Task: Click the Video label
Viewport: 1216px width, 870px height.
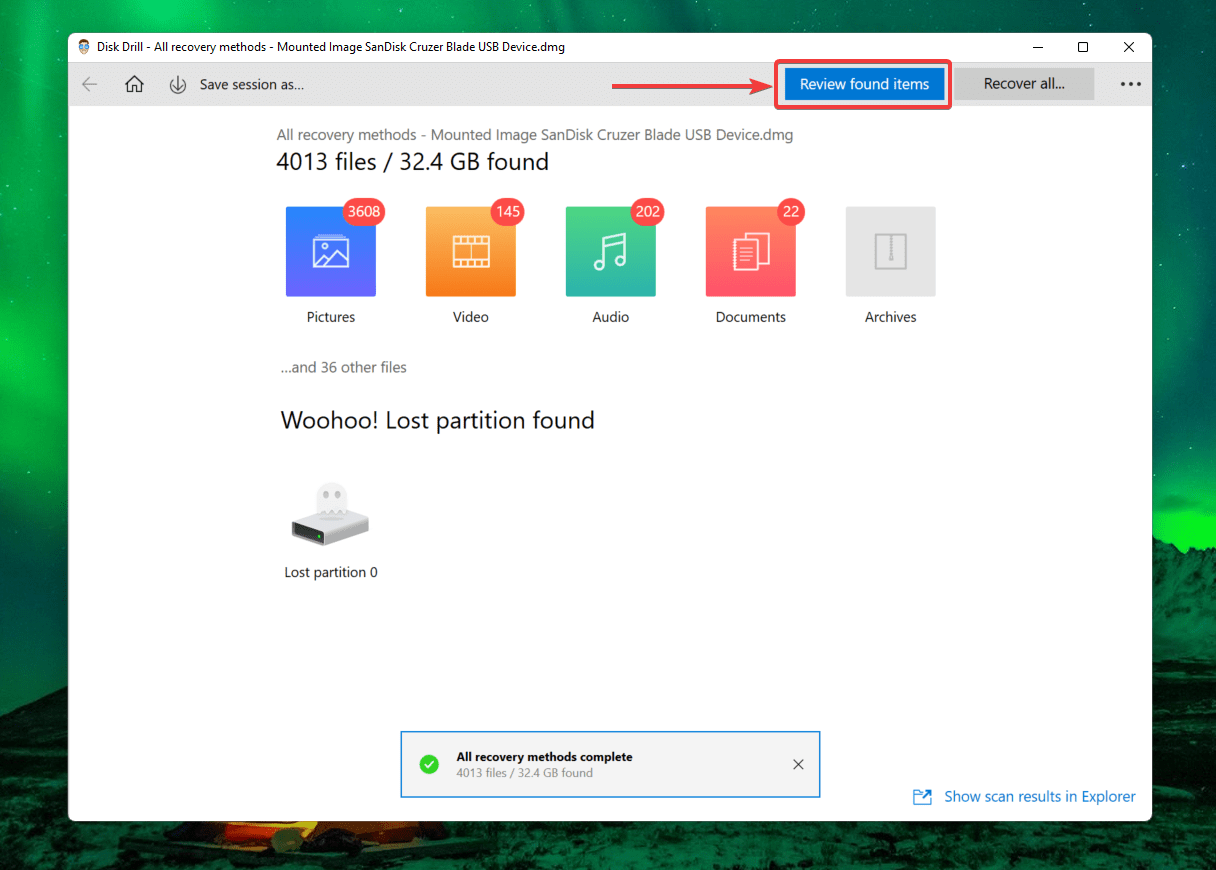Action: 471,317
